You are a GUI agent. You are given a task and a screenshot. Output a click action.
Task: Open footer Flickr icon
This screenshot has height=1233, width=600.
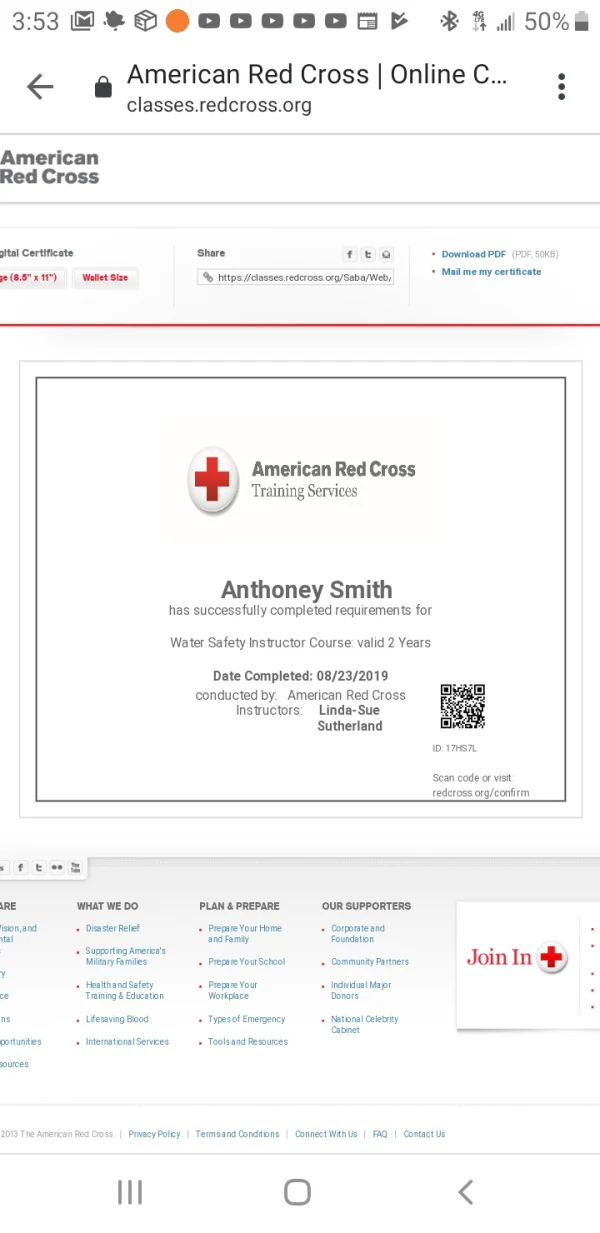coord(56,868)
